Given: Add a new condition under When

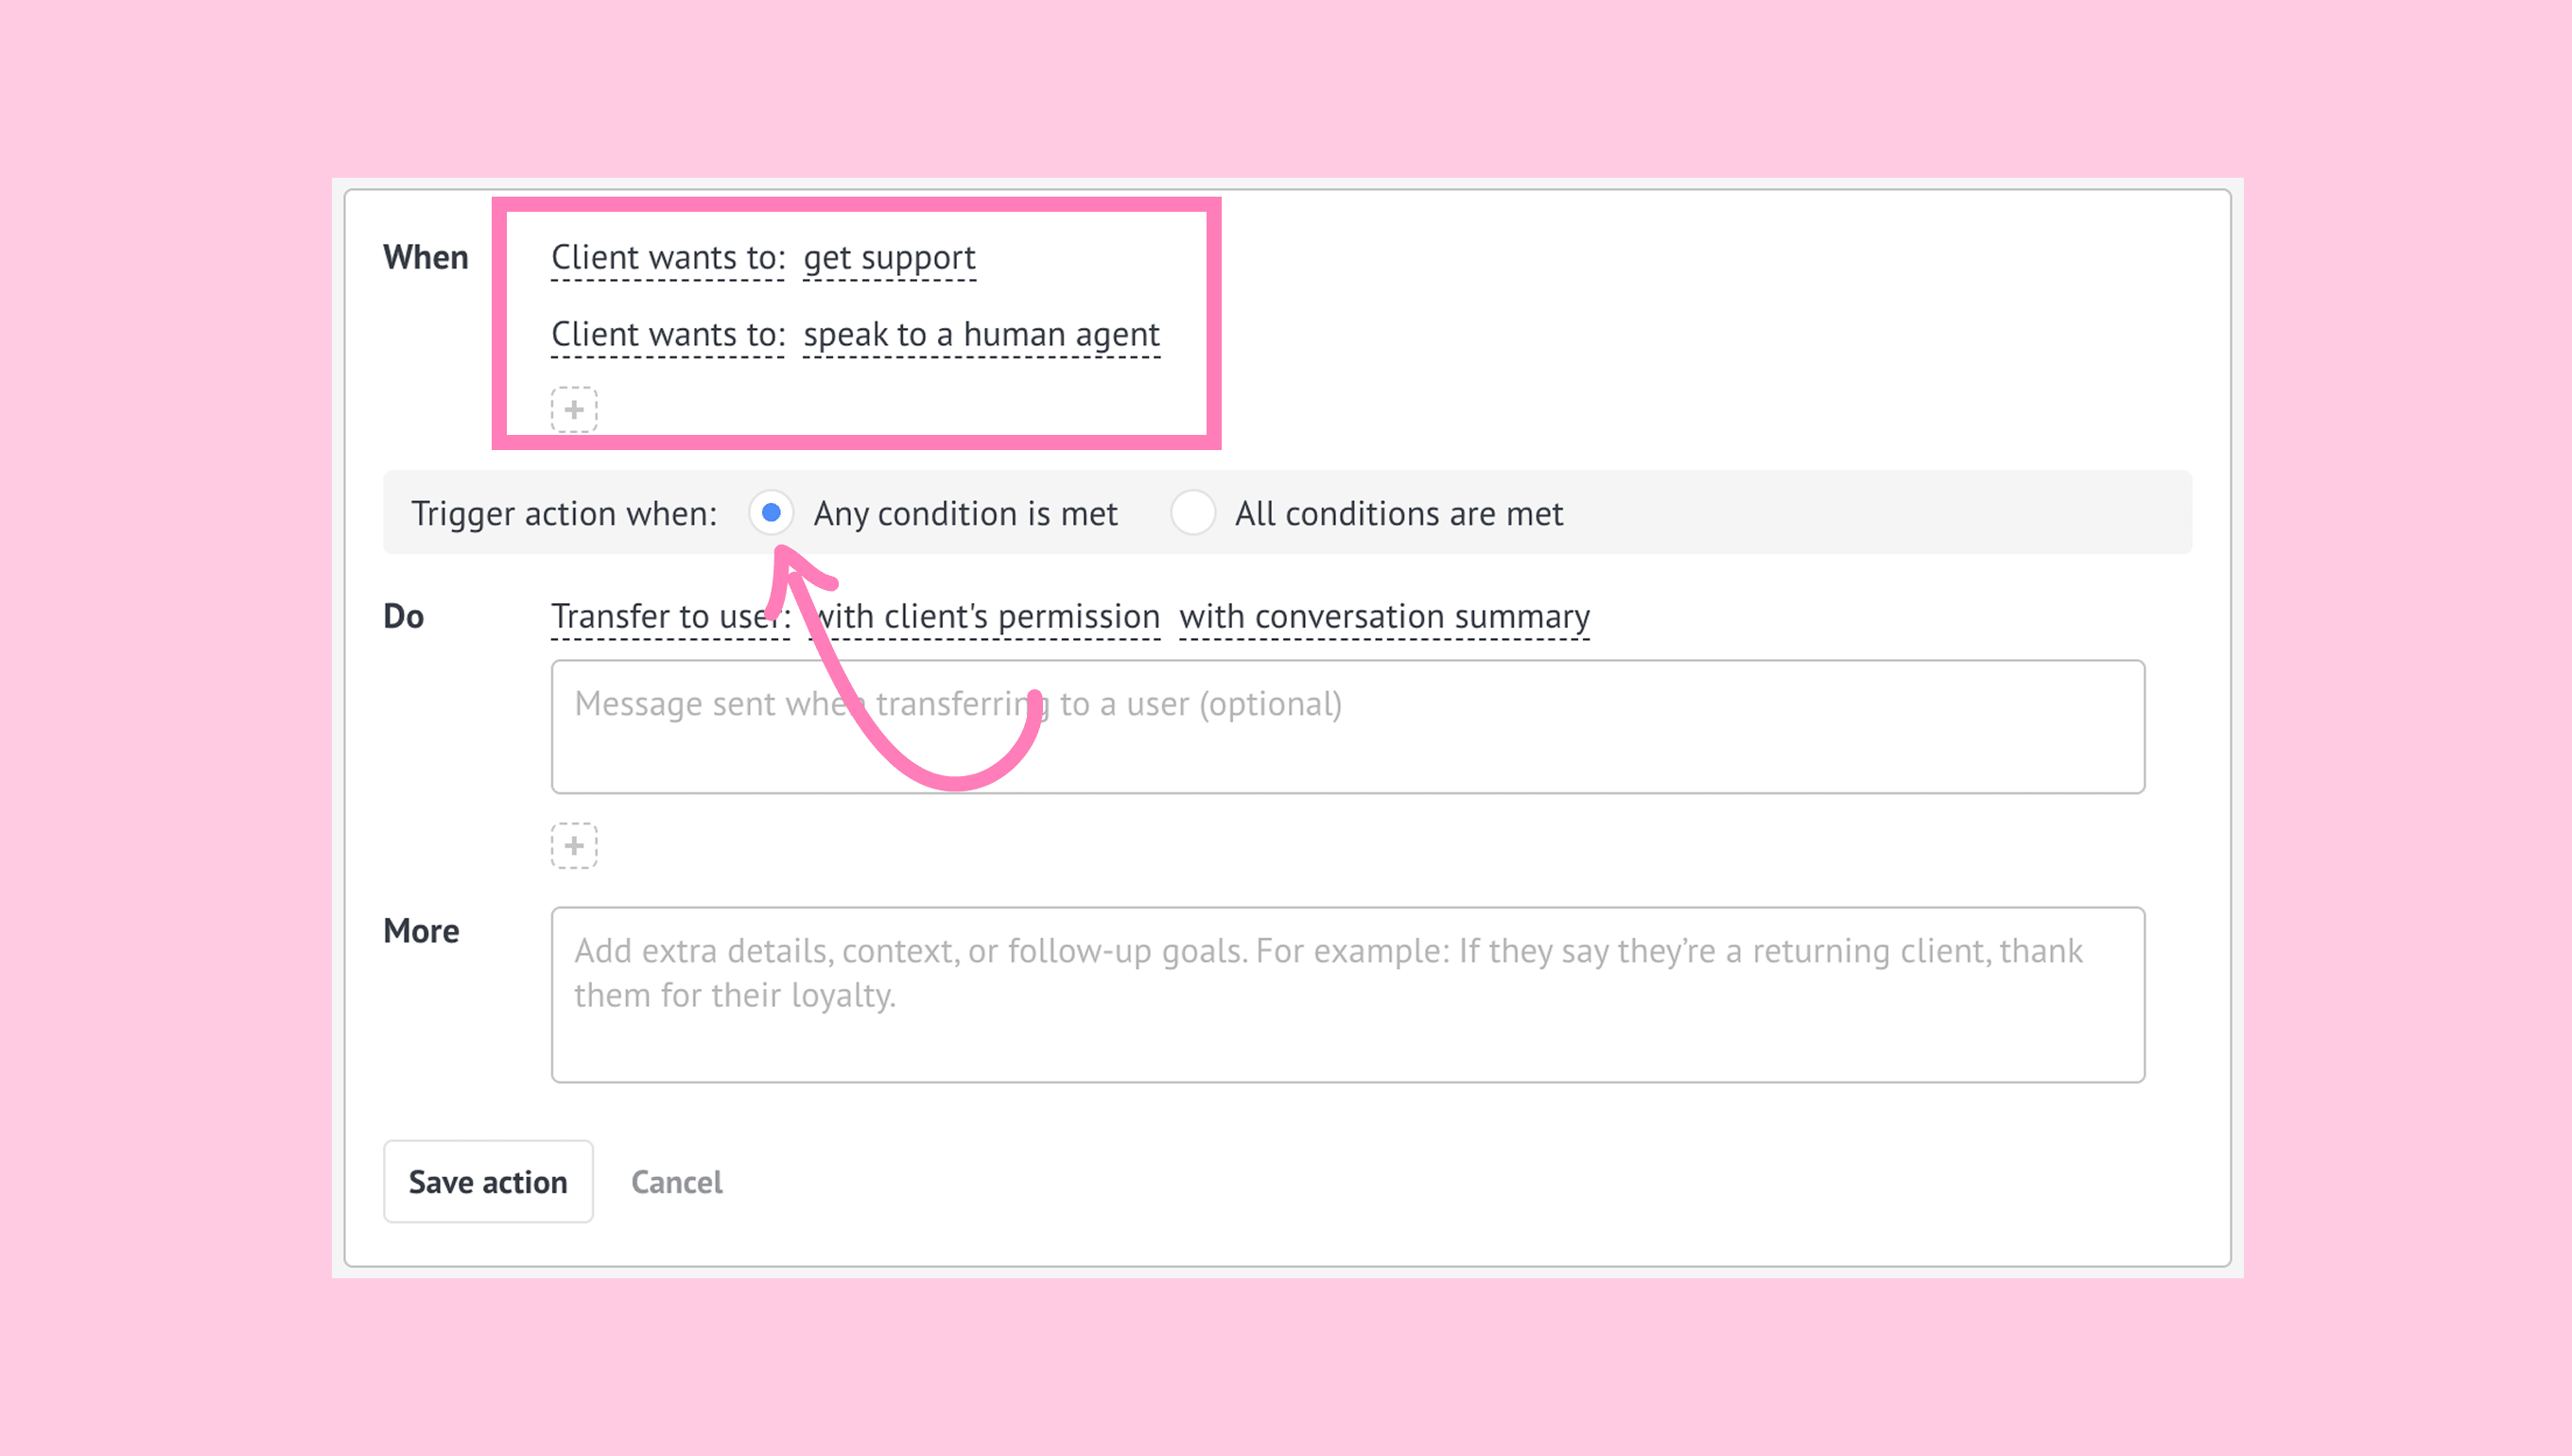Looking at the screenshot, I should coord(574,410).
